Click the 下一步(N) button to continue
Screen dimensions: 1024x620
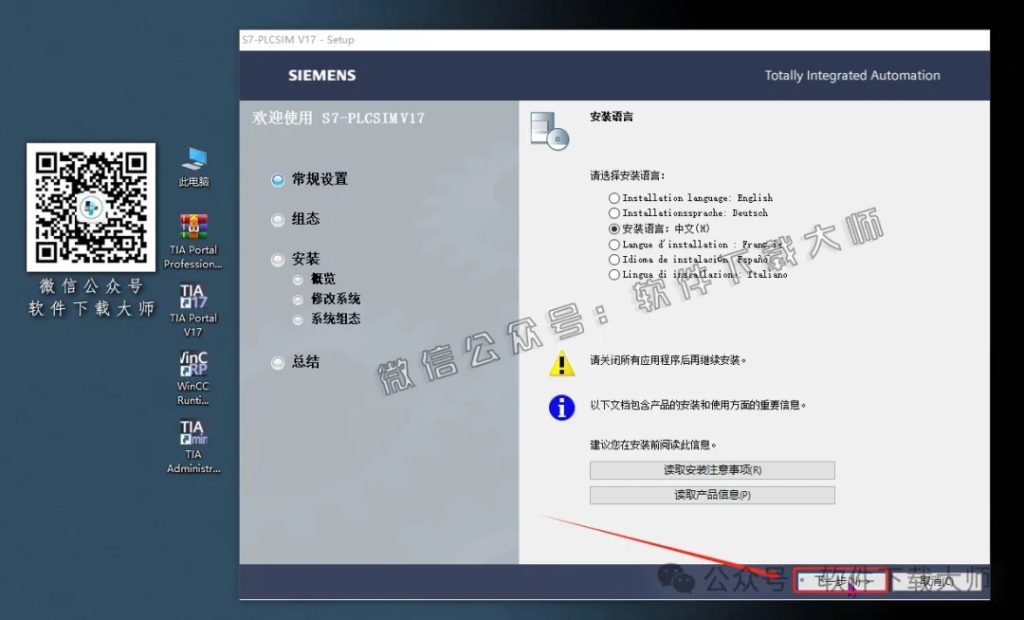click(840, 582)
